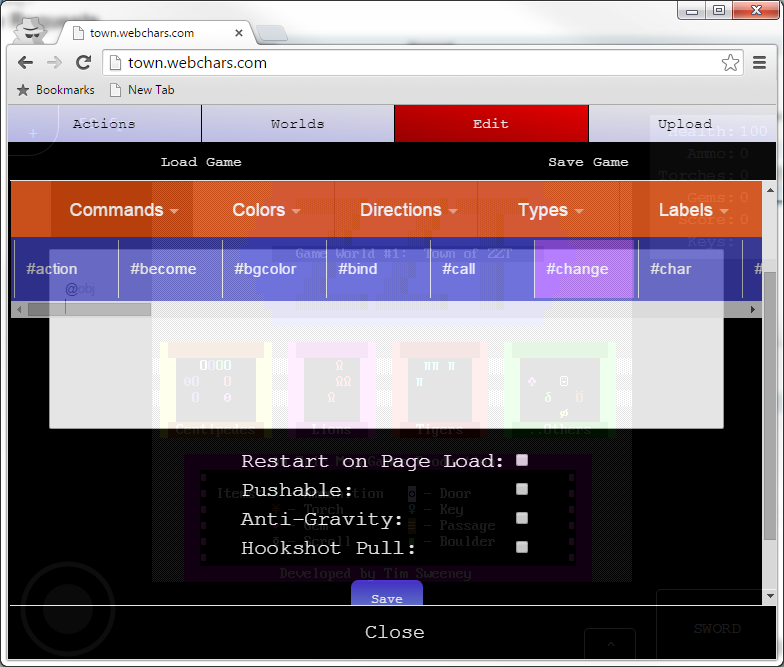Click the browser forward arrow
The height and width of the screenshot is (667, 784).
pos(55,62)
